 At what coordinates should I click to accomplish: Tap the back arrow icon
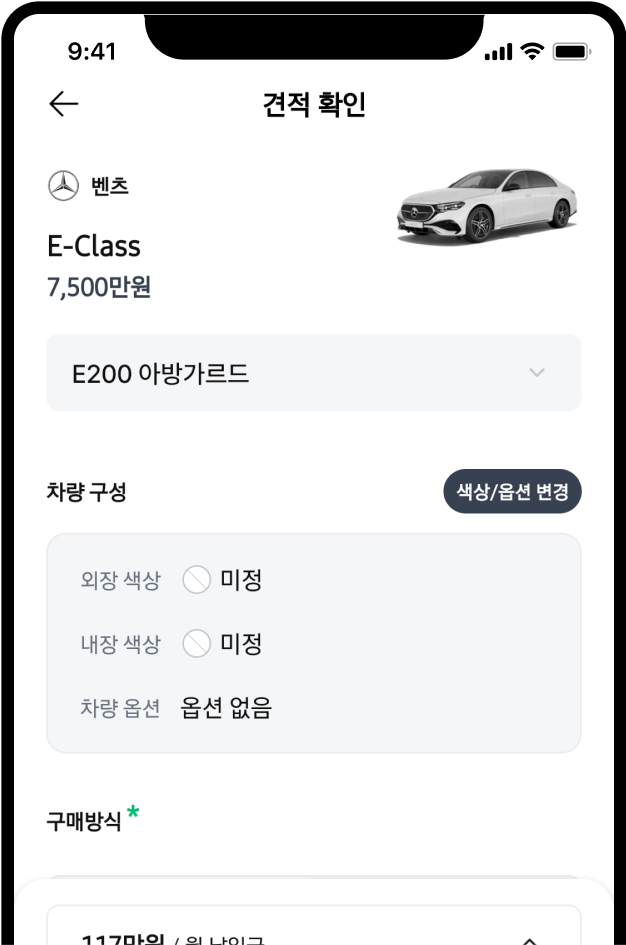coord(64,104)
